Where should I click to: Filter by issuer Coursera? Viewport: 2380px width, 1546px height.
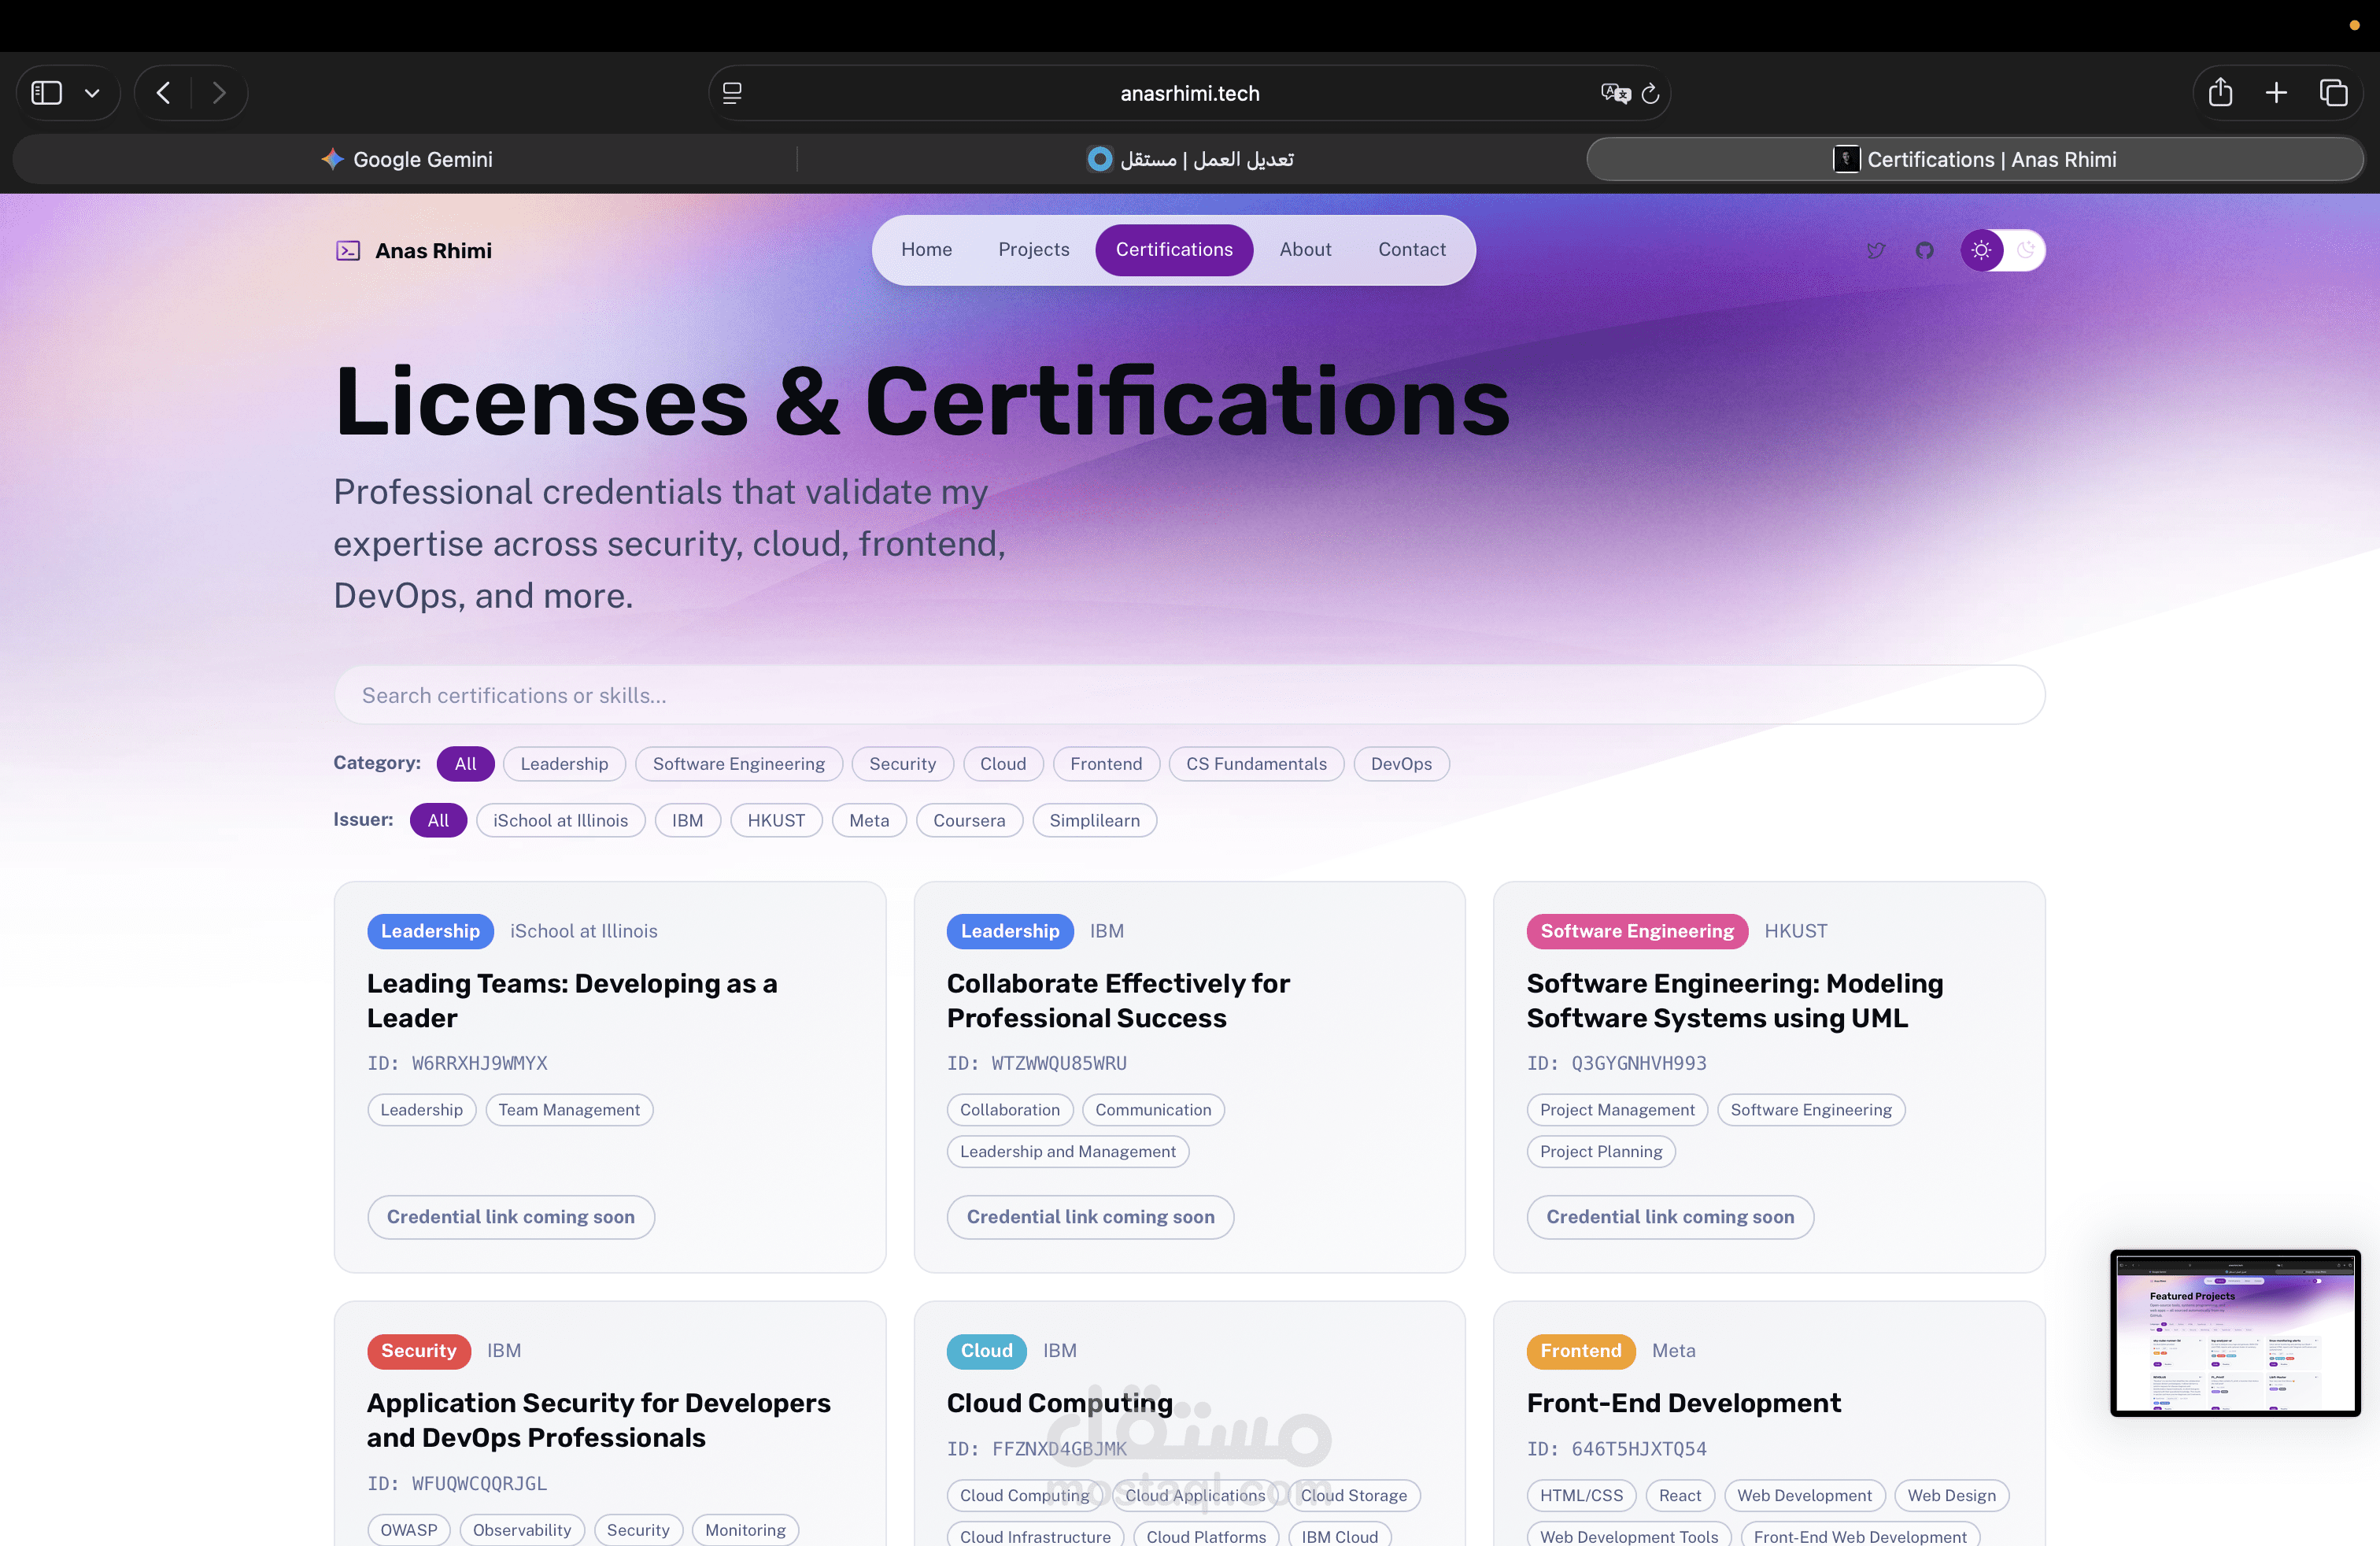tap(968, 821)
